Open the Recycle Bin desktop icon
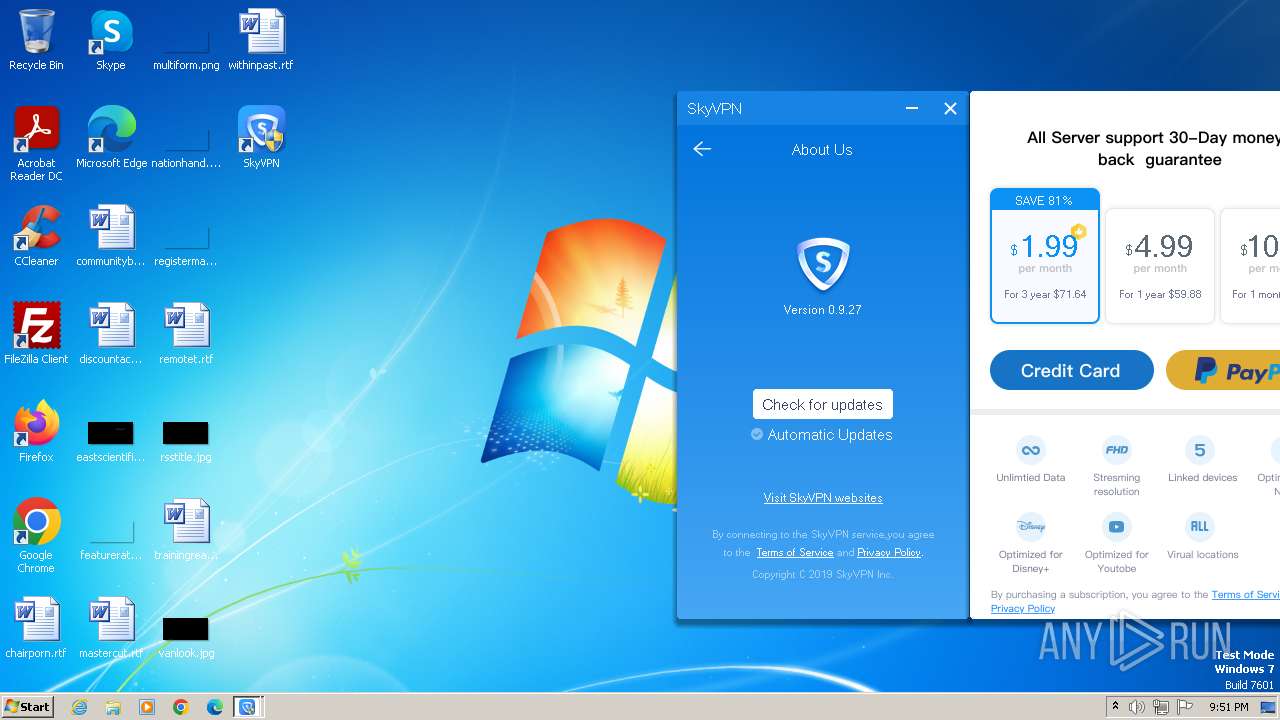The height and width of the screenshot is (720, 1280). tap(36, 40)
